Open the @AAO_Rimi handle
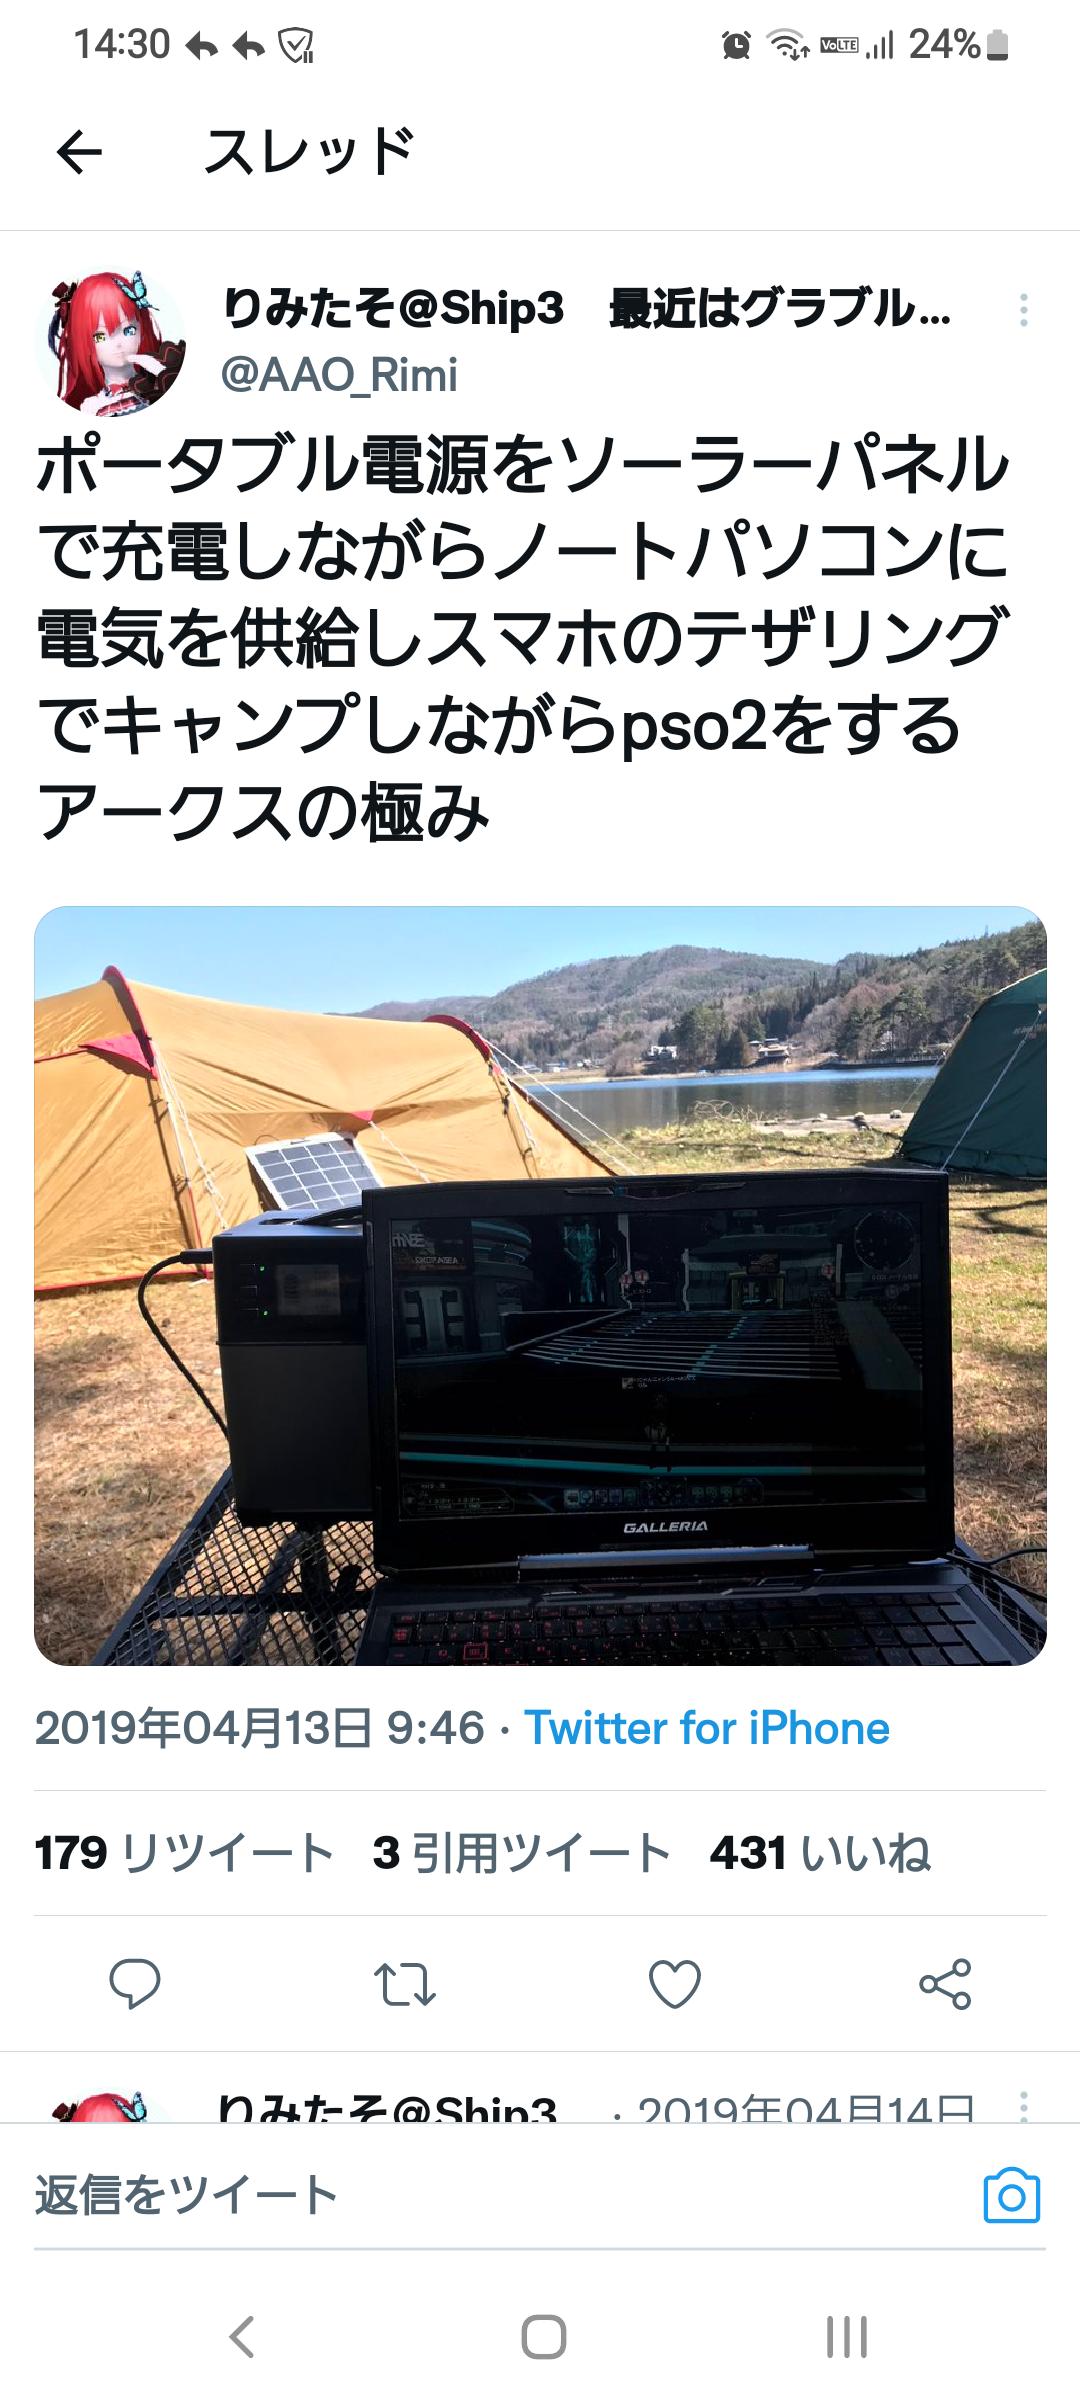 (339, 375)
